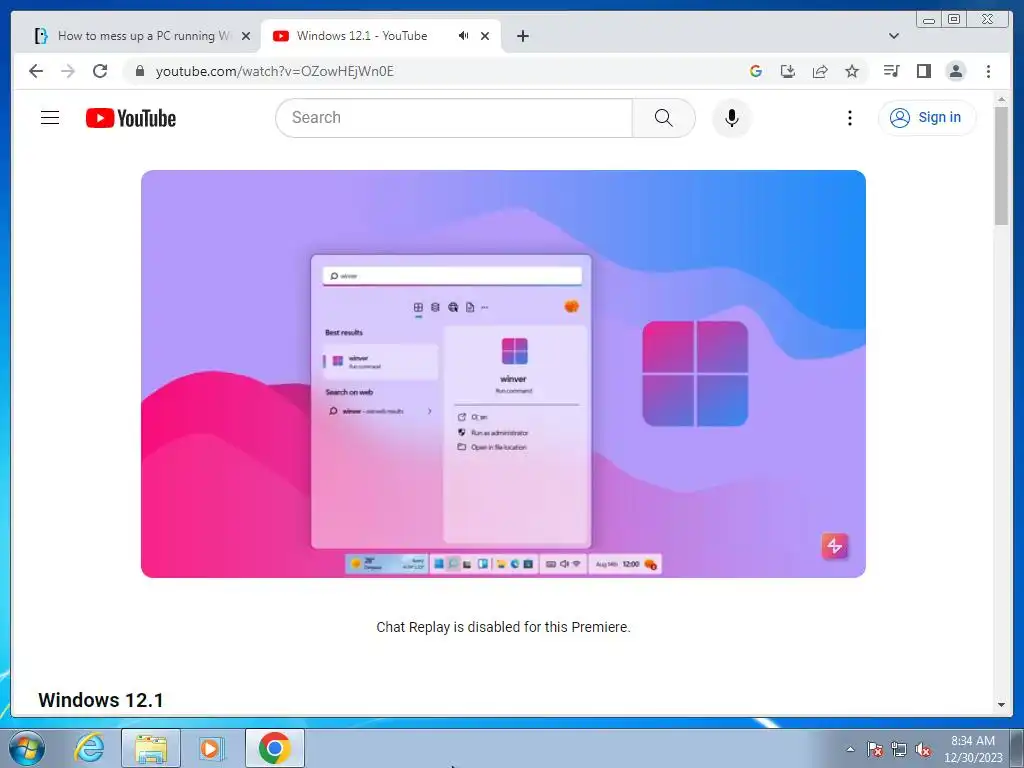Bookmark this page with the star icon
This screenshot has width=1024, height=768.
pos(852,71)
